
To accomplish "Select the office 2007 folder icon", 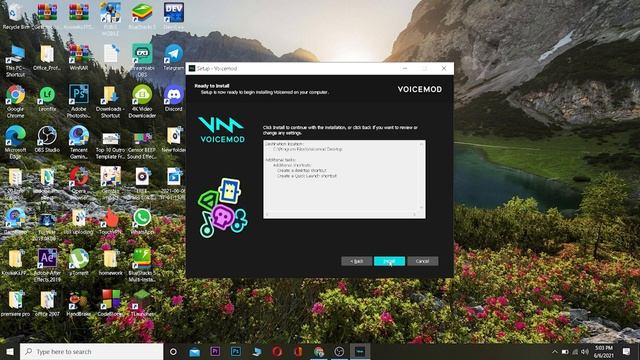I will [47, 304].
